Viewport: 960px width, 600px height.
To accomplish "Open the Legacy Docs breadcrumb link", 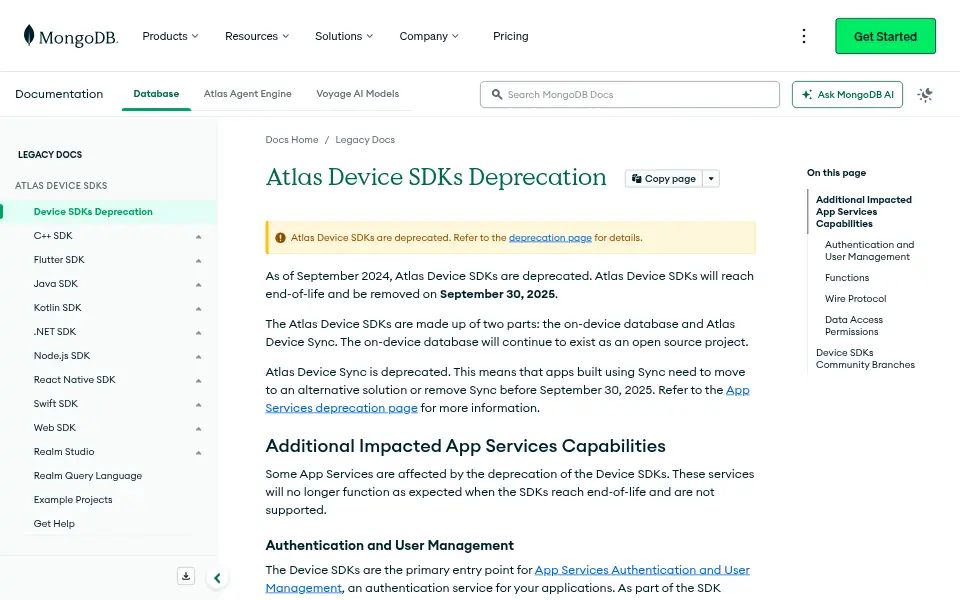I will coord(365,140).
